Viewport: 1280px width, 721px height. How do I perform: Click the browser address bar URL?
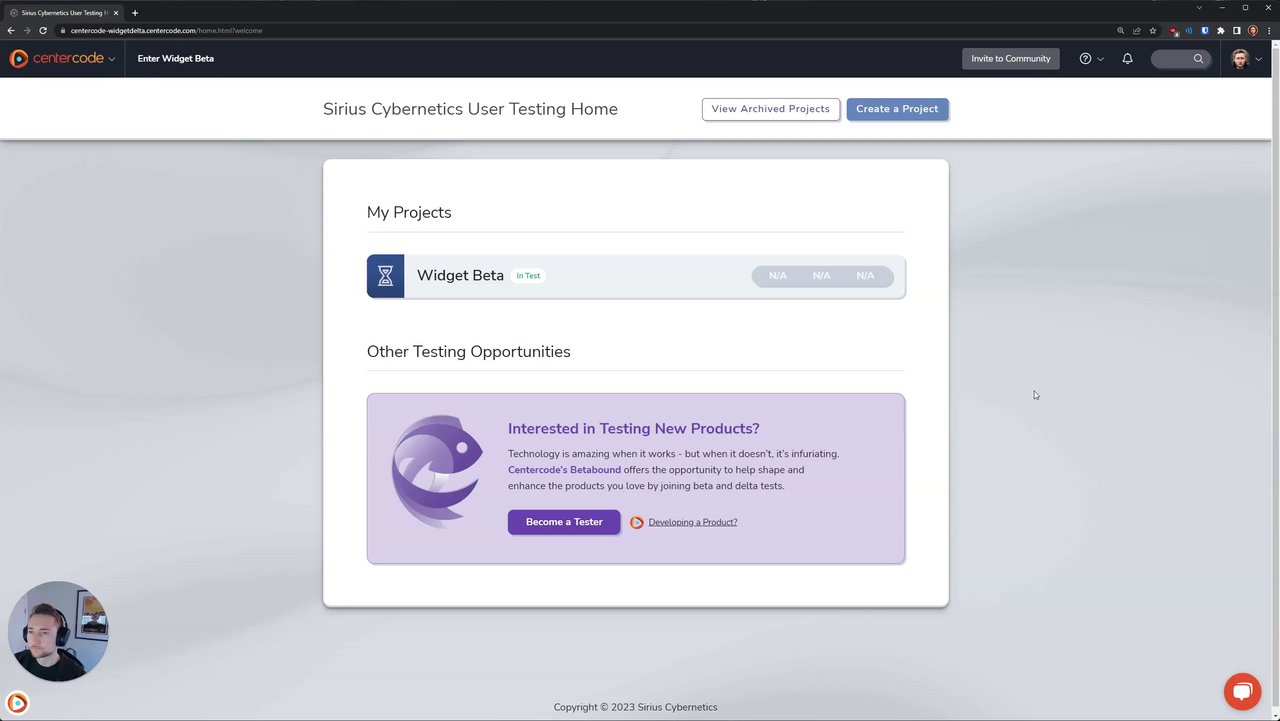tap(166, 31)
